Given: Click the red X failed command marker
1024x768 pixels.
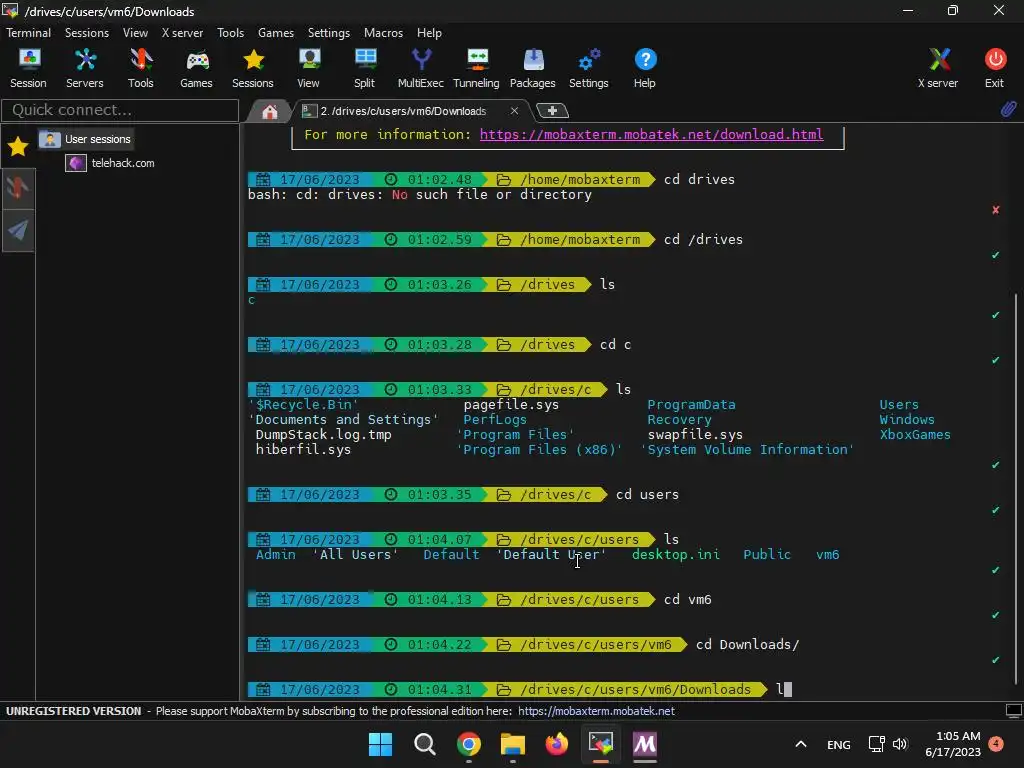Looking at the screenshot, I should [995, 210].
